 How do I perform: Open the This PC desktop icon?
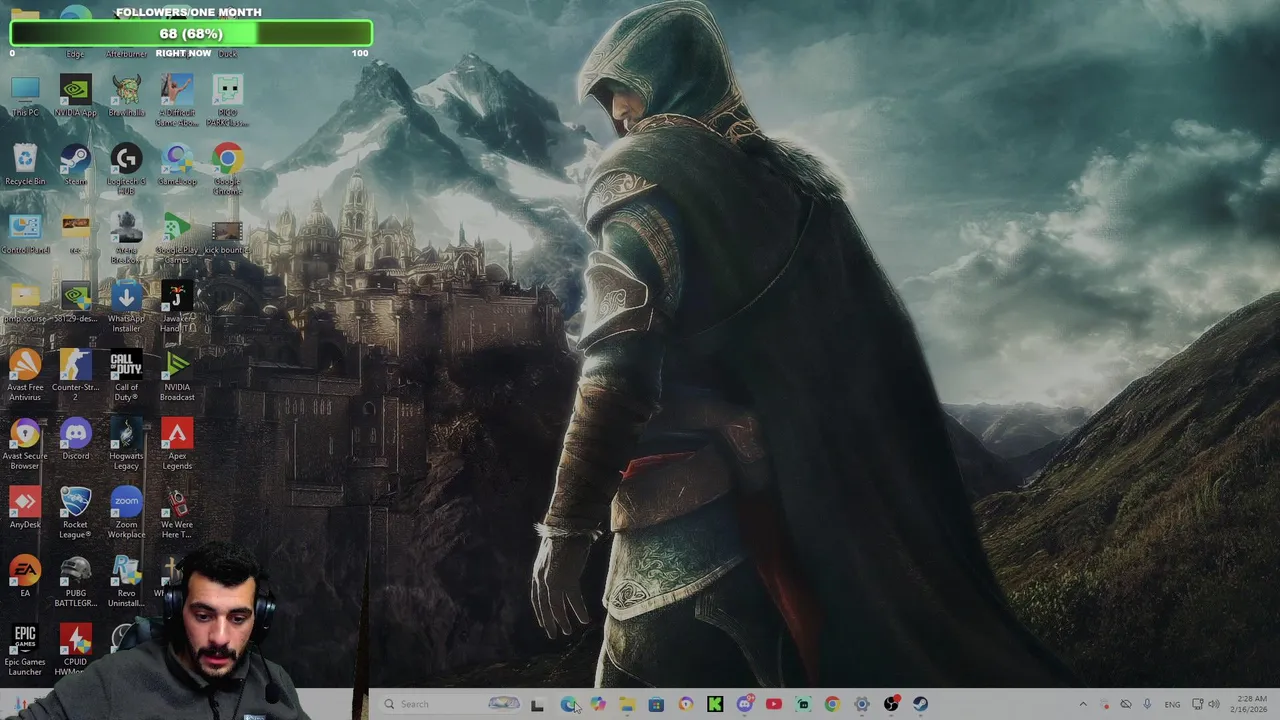pyautogui.click(x=25, y=96)
